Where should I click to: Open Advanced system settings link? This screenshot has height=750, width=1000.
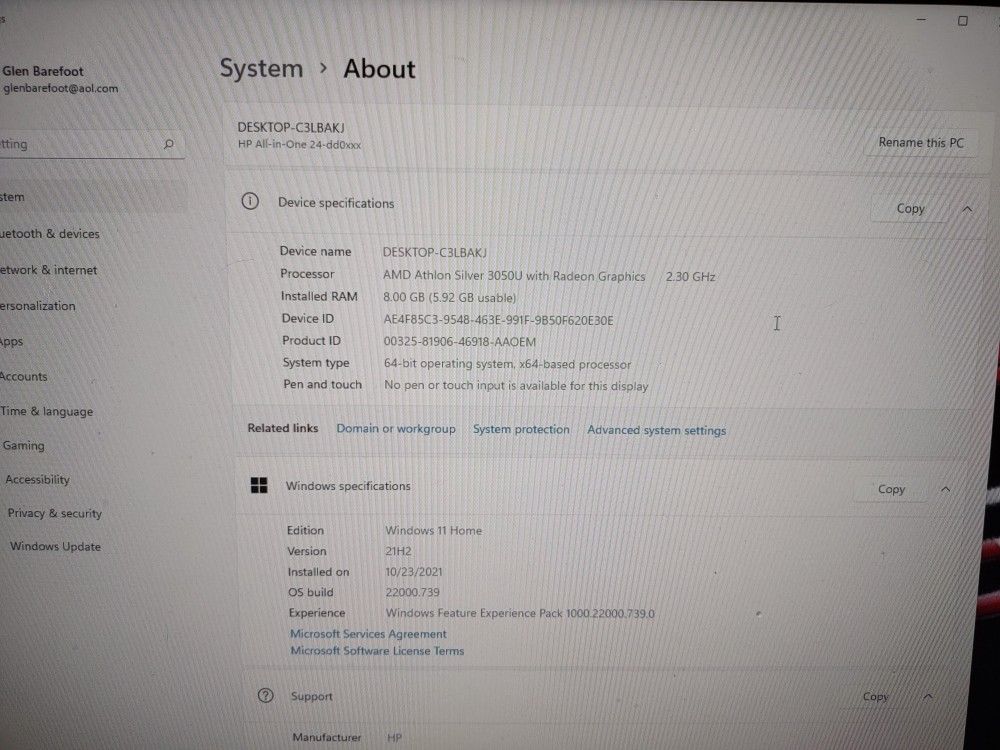656,430
